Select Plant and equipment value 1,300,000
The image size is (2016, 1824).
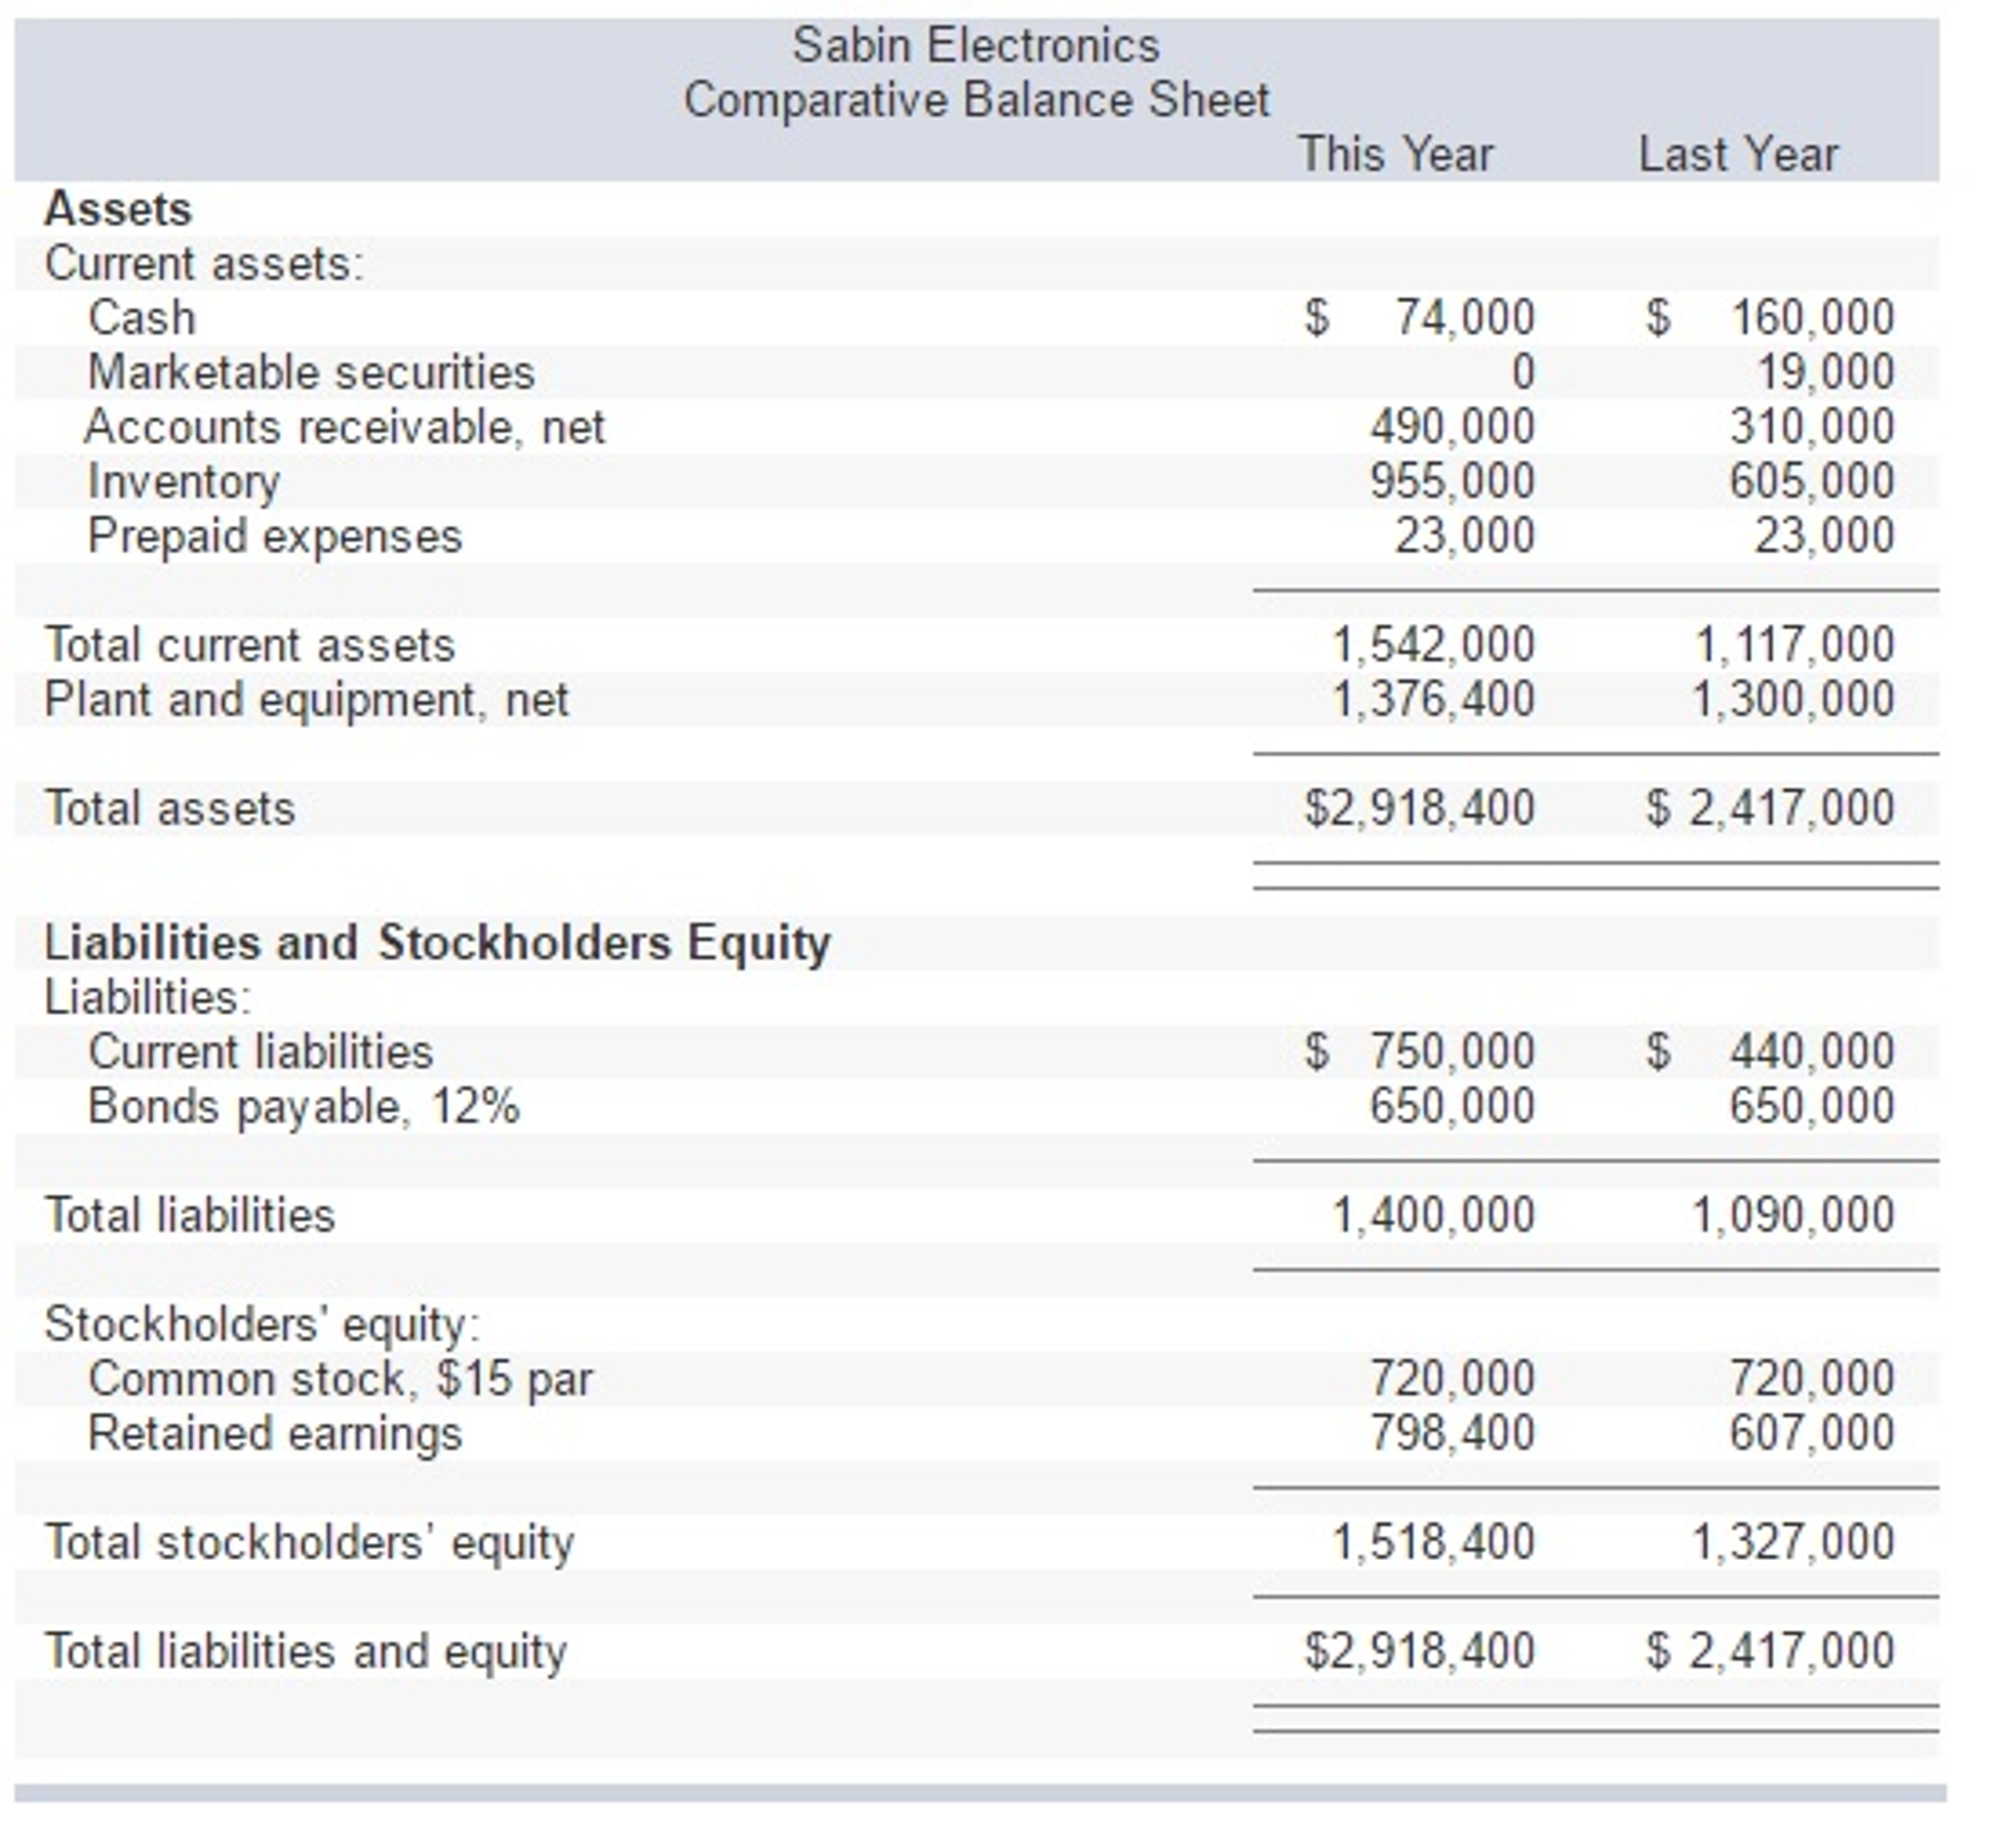click(x=1794, y=700)
